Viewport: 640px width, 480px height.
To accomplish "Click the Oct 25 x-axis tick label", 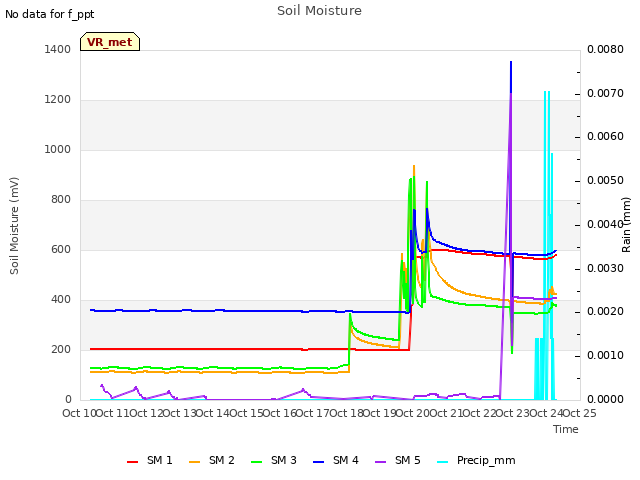I will pyautogui.click(x=580, y=413).
